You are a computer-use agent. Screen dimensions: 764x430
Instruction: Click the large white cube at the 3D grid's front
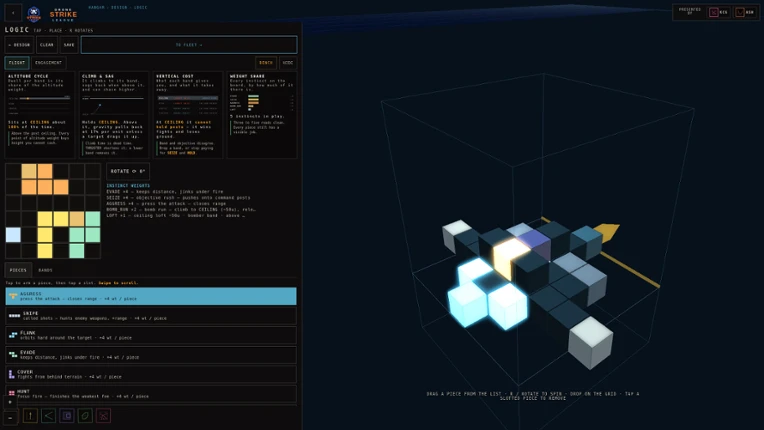(591, 342)
